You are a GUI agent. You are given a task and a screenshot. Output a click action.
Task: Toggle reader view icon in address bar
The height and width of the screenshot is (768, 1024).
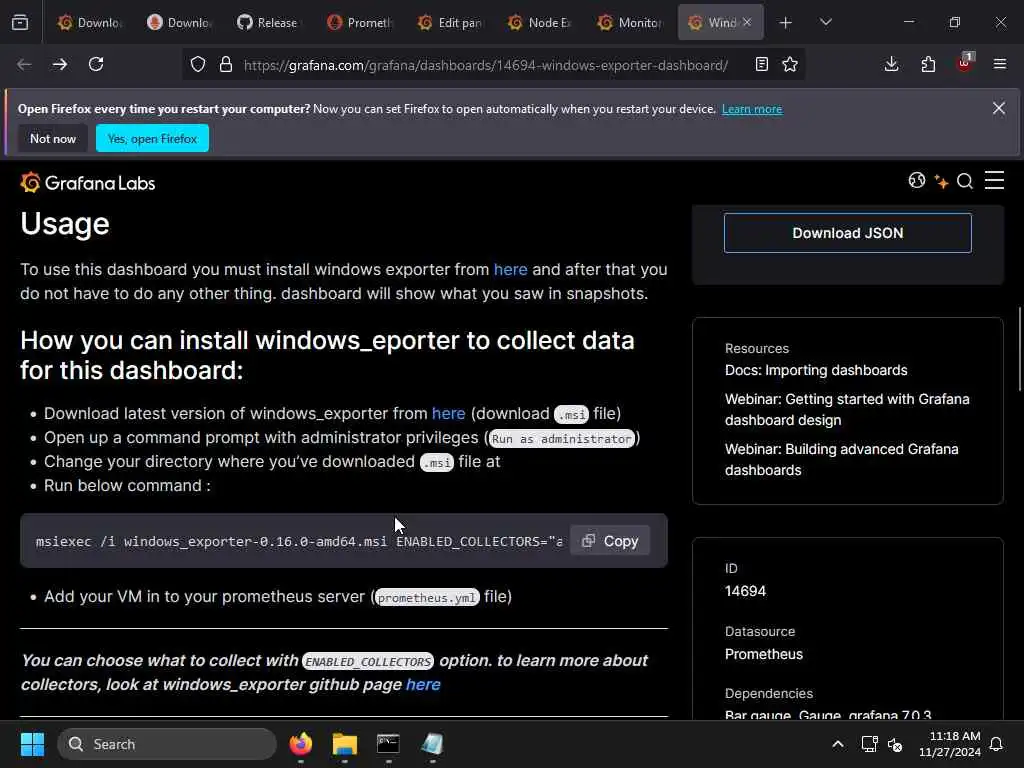[x=761, y=64]
